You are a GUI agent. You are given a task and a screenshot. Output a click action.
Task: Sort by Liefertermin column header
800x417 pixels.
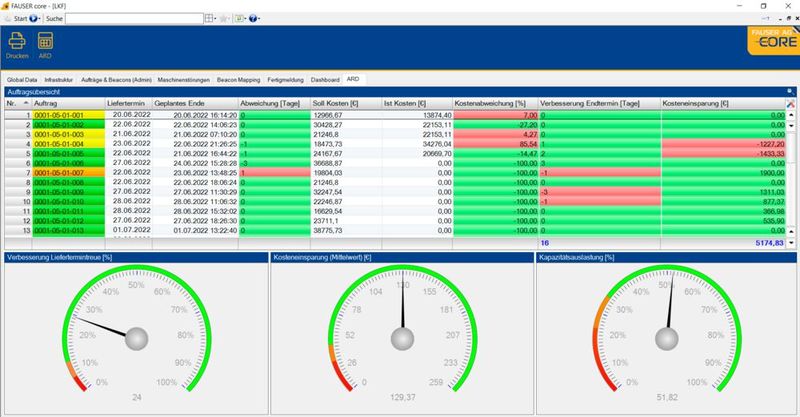pos(130,103)
